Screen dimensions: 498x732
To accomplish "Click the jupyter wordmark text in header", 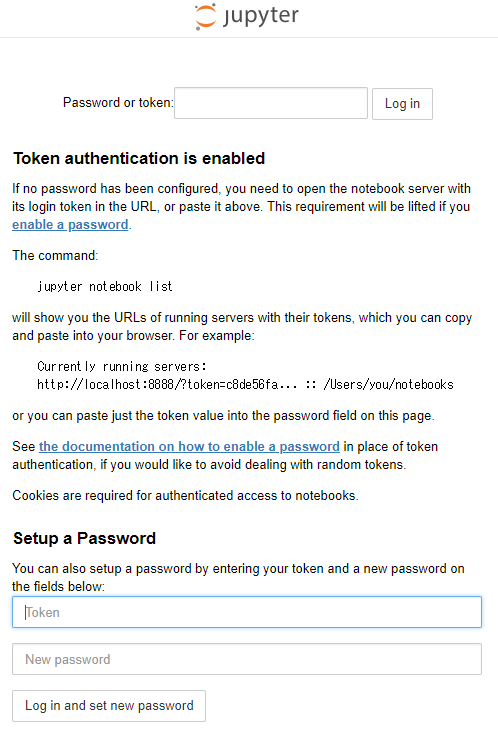I will point(260,16).
